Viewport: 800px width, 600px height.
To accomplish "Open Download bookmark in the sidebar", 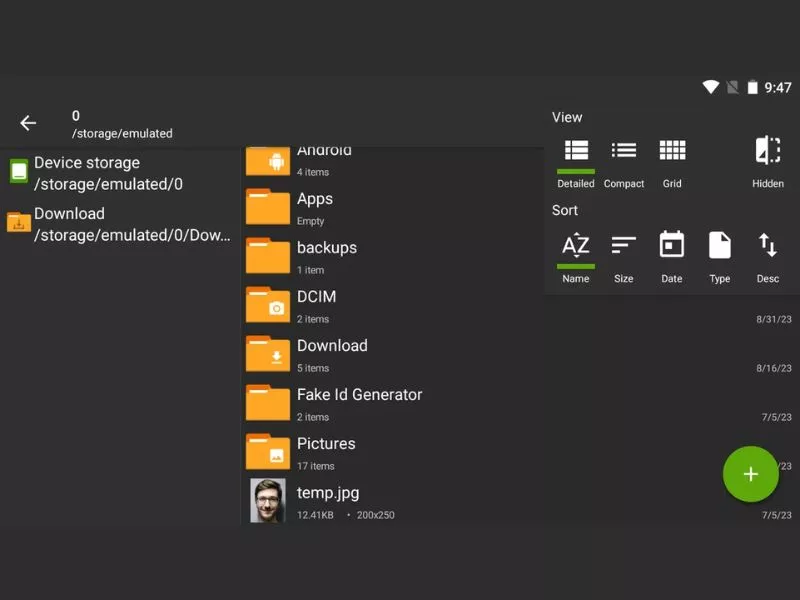I will 120,224.
